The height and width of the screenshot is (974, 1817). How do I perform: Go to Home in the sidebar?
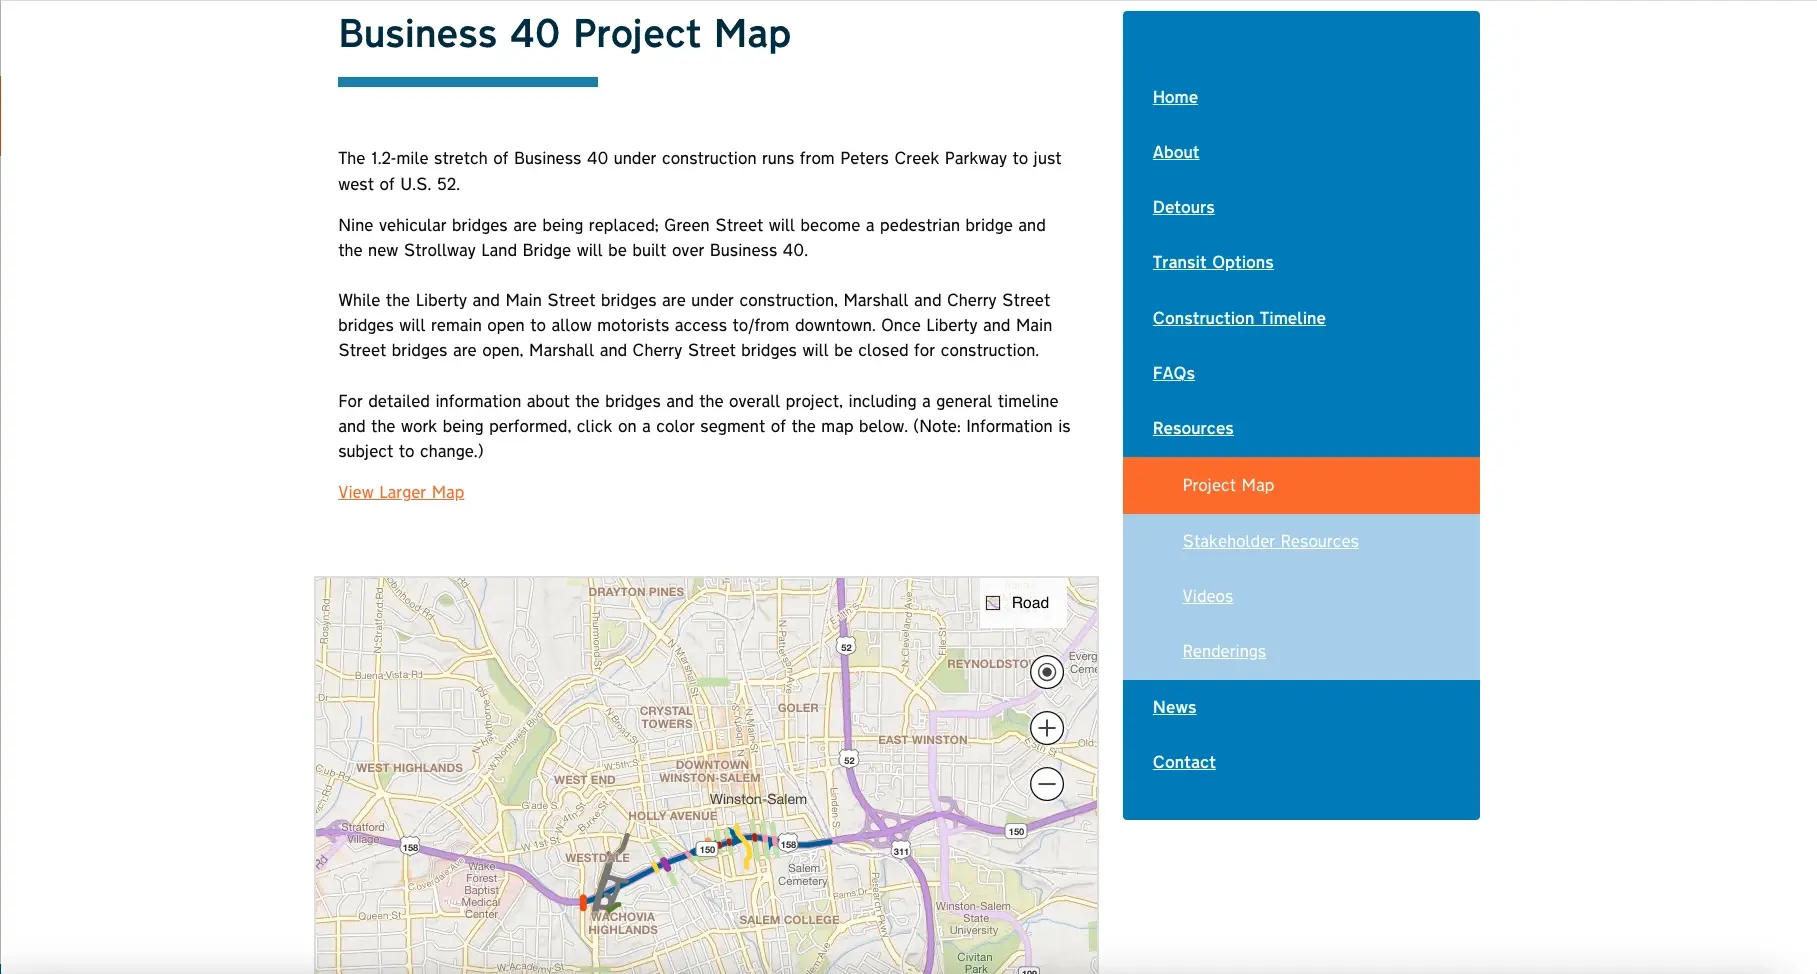pyautogui.click(x=1175, y=97)
